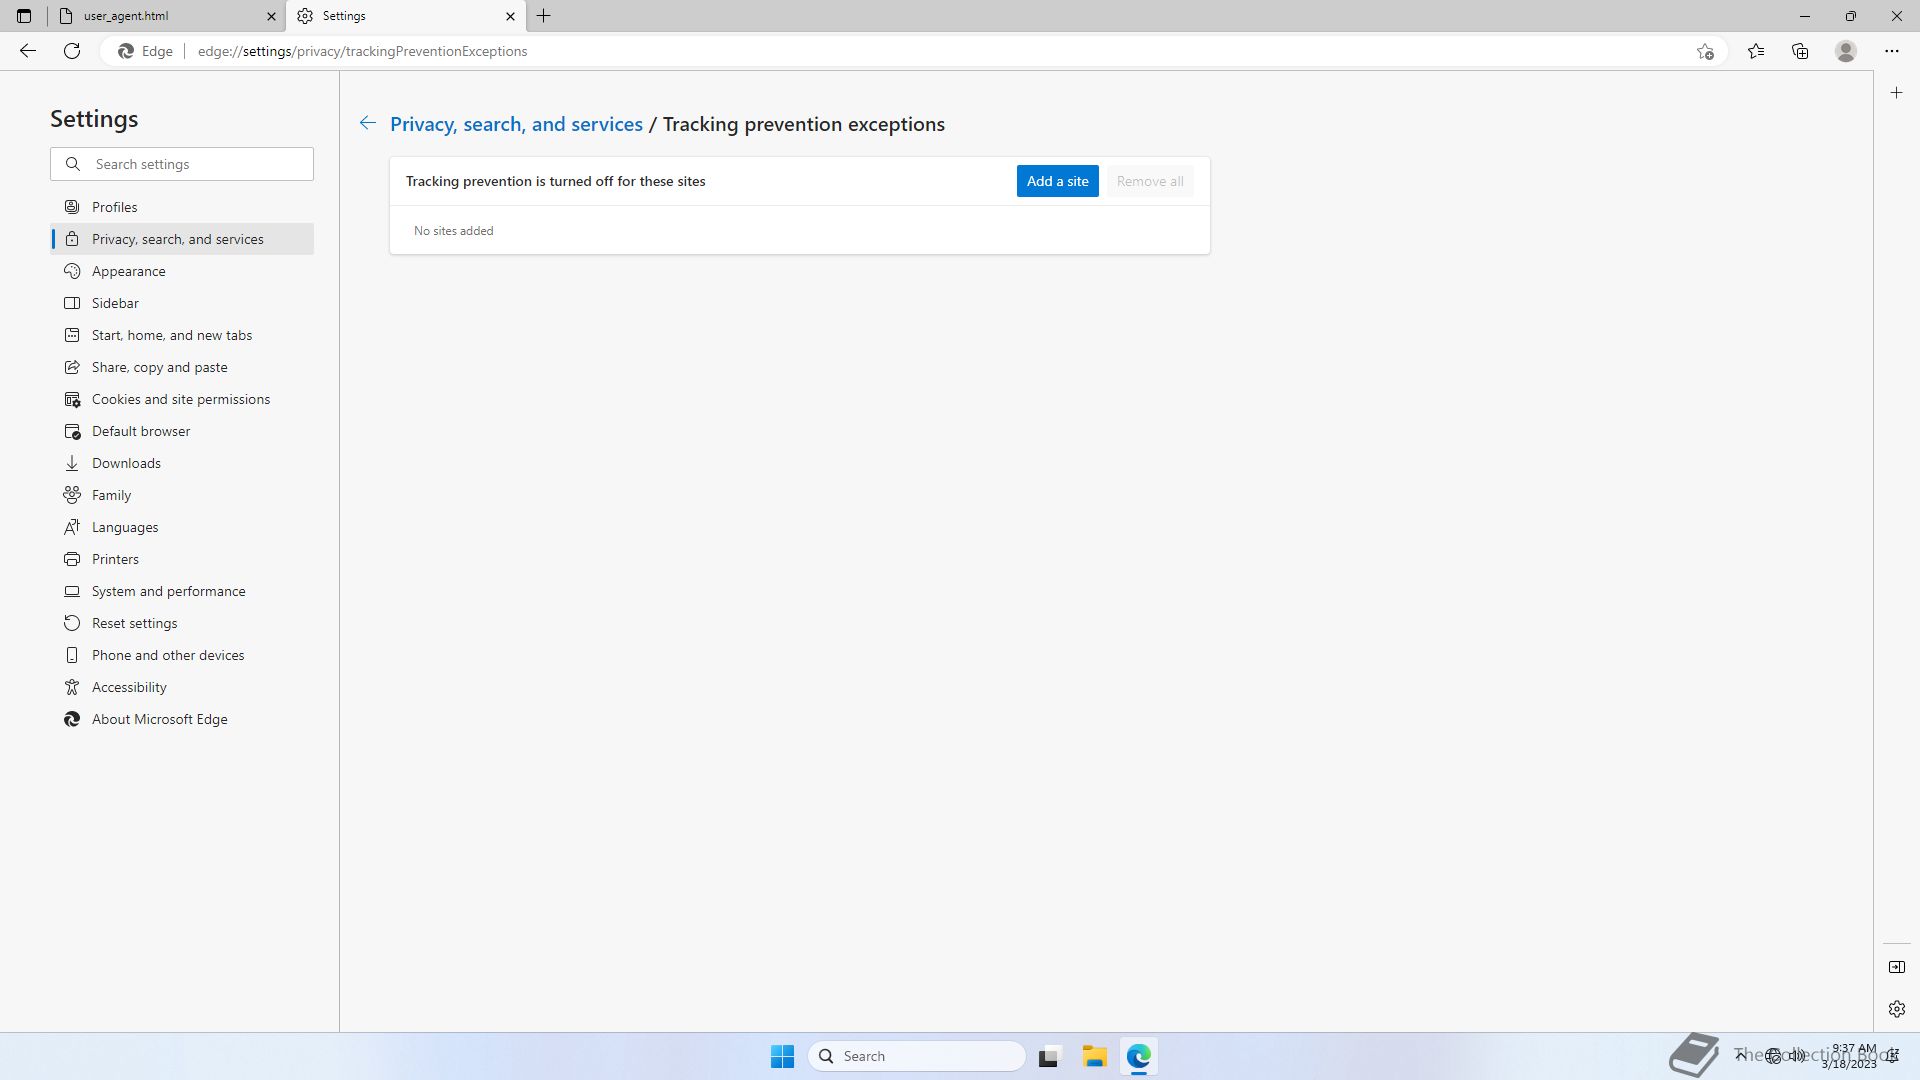Open a new tab with the plus button
Viewport: 1920px width, 1080px height.
[544, 16]
